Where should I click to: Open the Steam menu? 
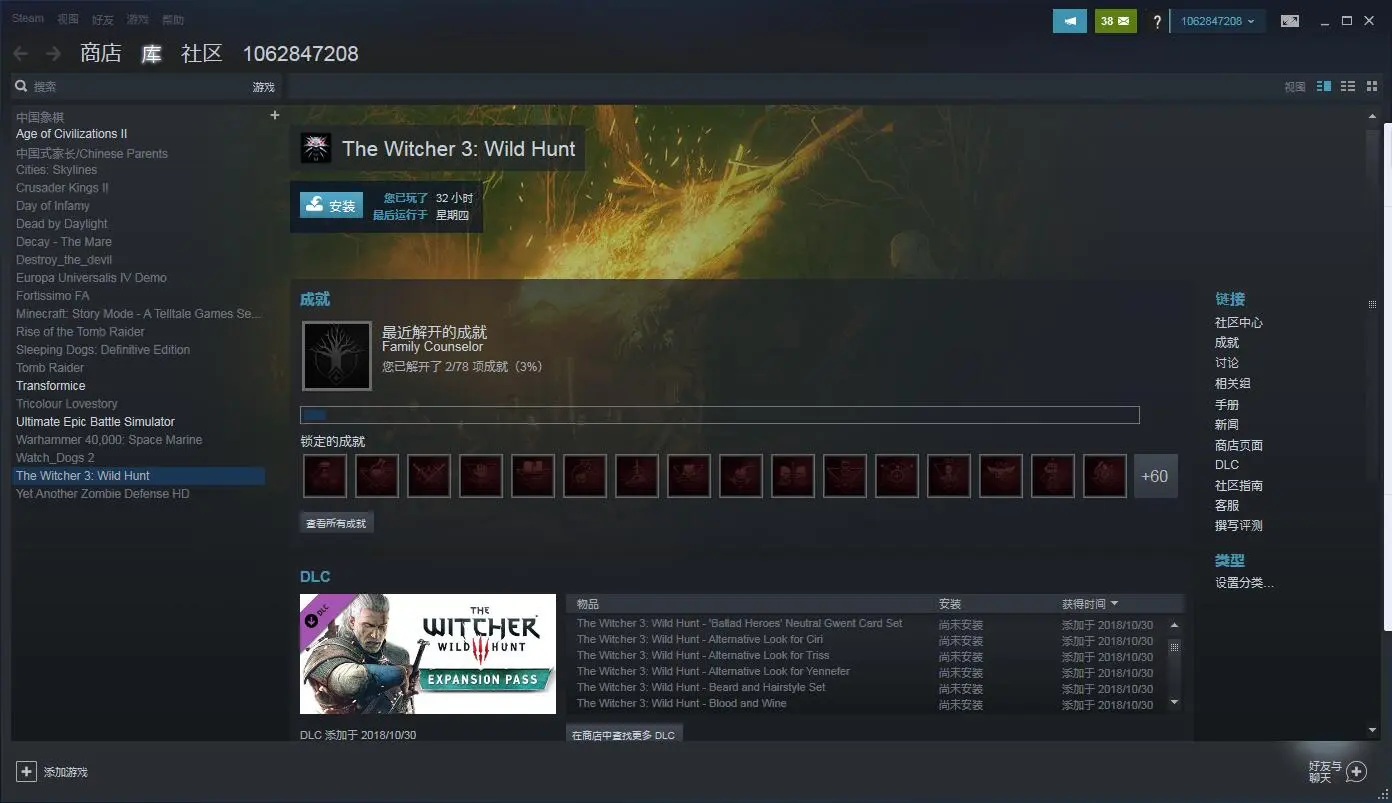point(28,19)
